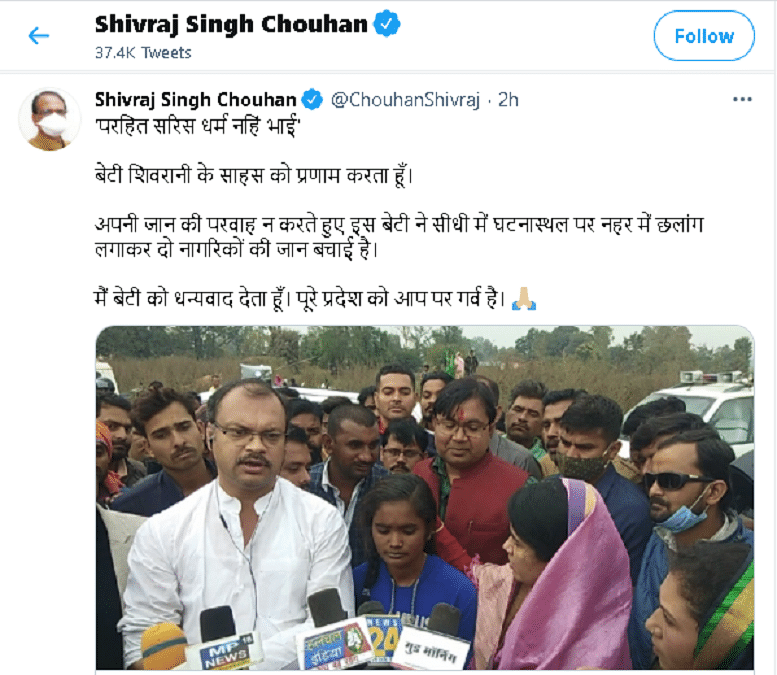Open the tweet's three-dot more menu
This screenshot has width=777, height=675.
coord(742,100)
